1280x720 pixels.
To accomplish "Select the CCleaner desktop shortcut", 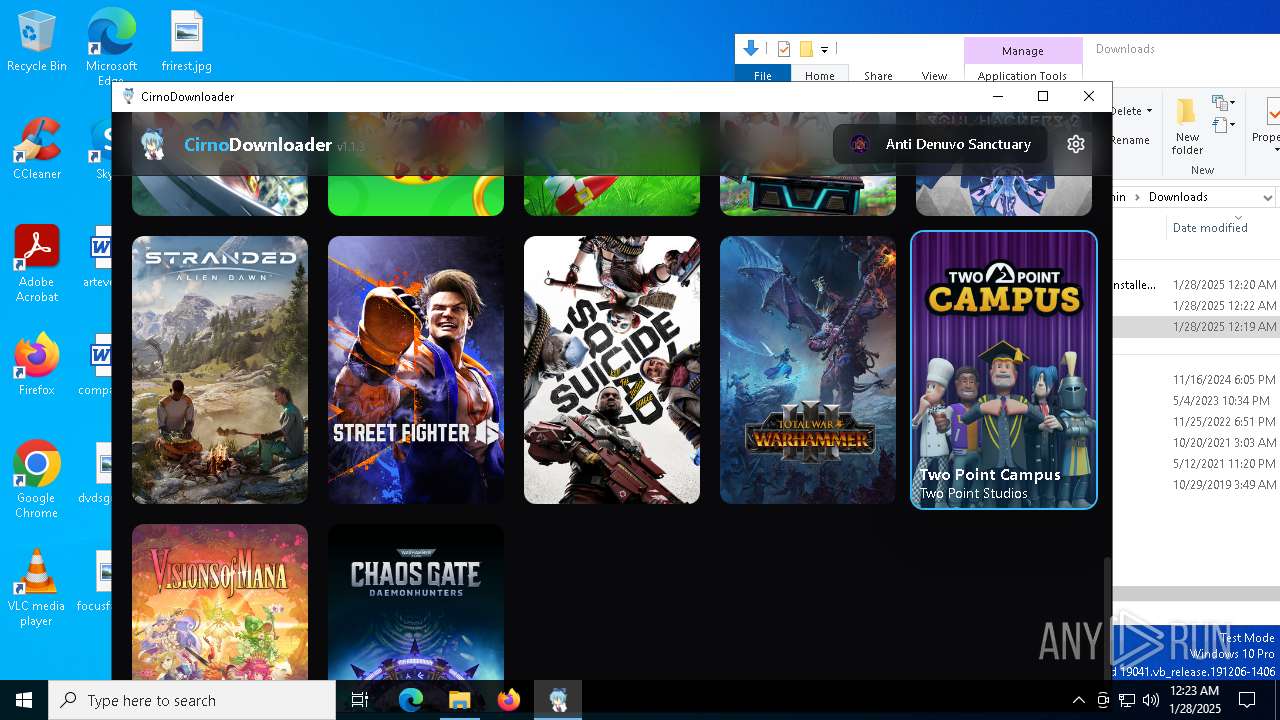I will 37,148.
